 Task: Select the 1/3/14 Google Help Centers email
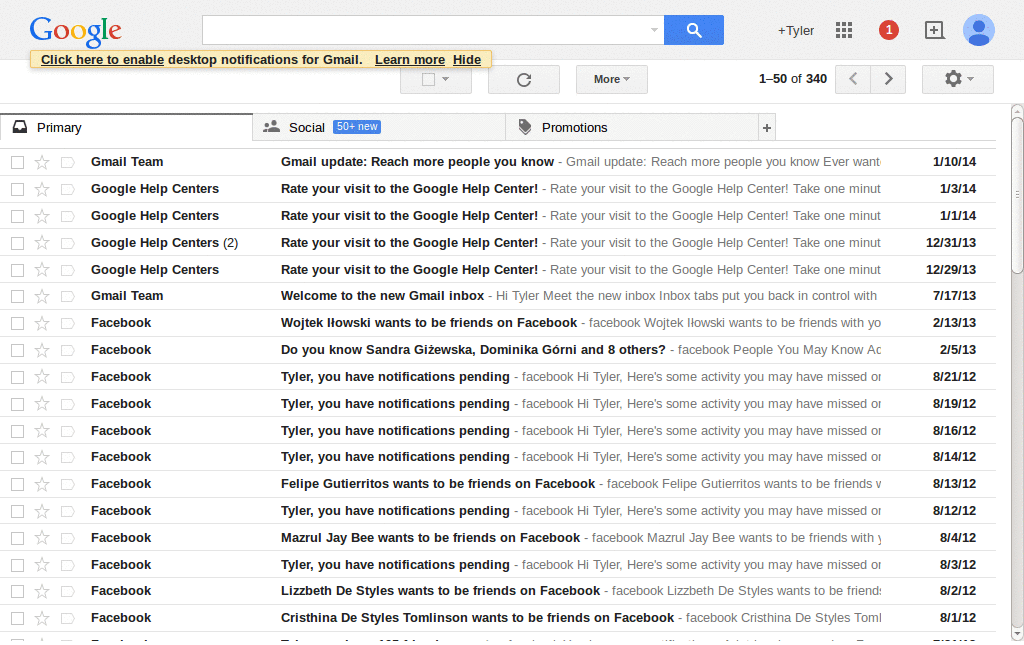(18, 189)
